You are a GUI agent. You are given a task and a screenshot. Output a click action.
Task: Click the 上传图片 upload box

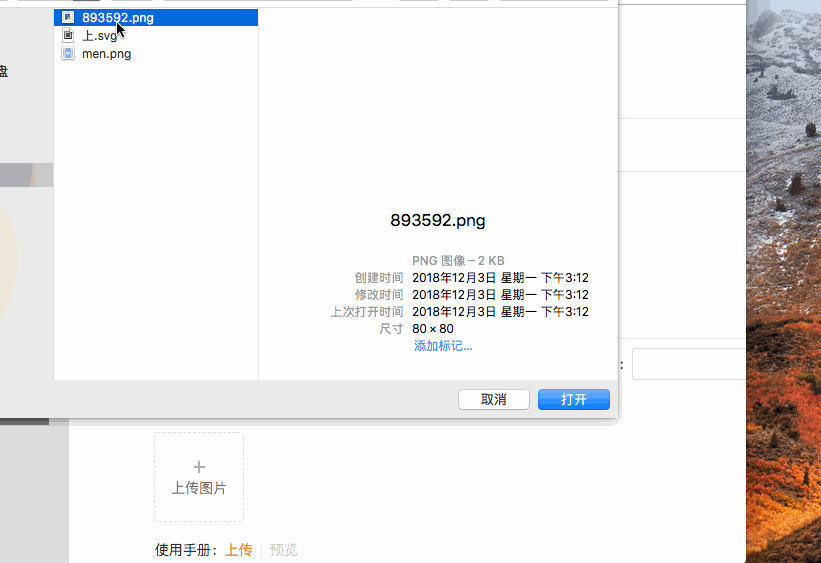click(x=199, y=477)
